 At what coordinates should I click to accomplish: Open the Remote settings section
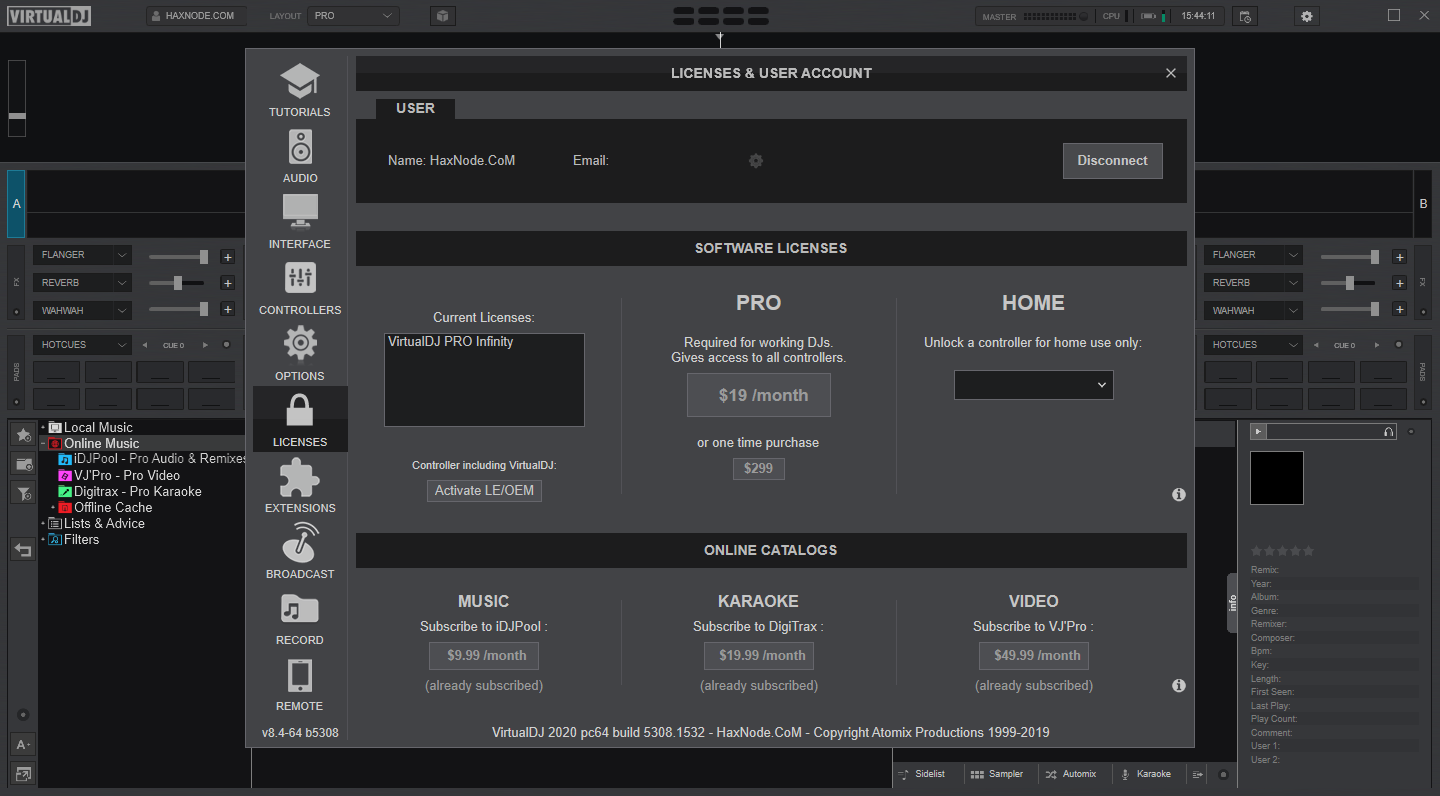point(299,684)
